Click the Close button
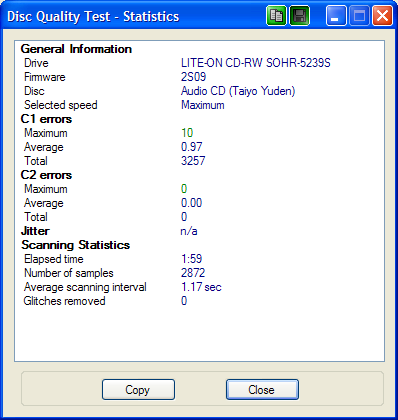This screenshot has height=420, width=398. 262,389
